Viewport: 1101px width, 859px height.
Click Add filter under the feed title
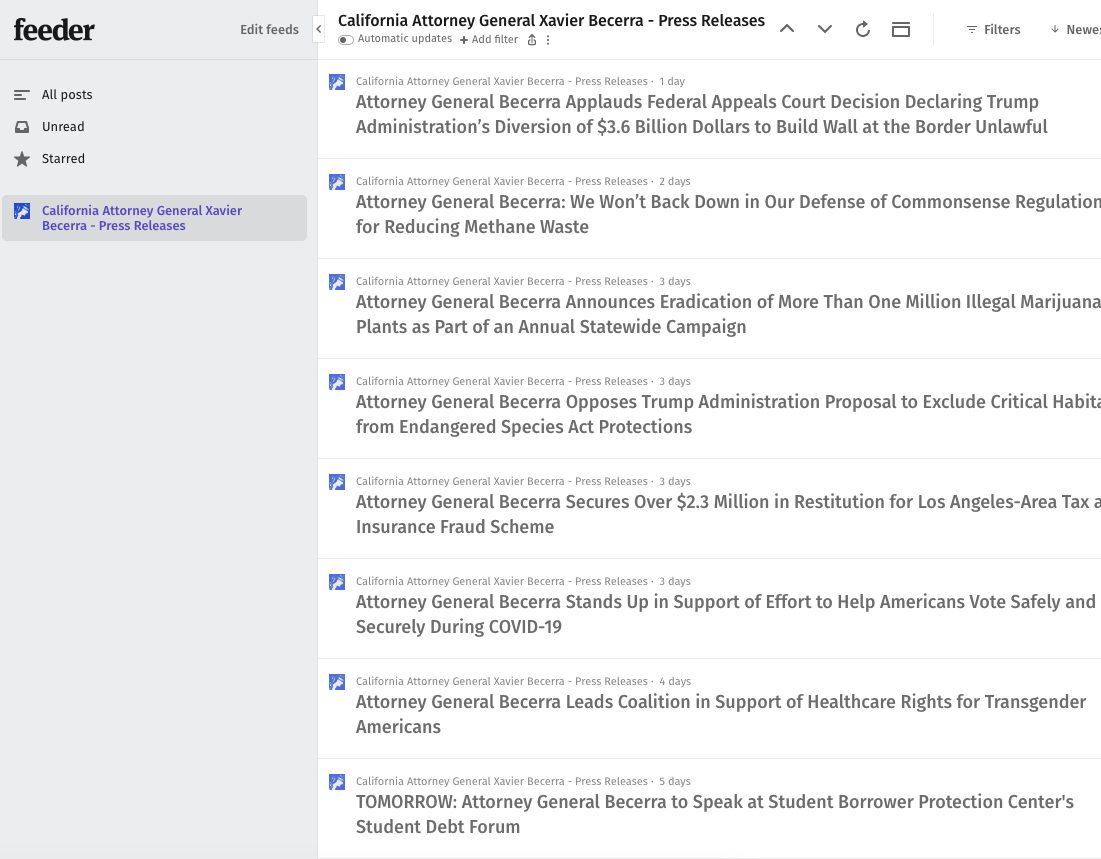489,39
